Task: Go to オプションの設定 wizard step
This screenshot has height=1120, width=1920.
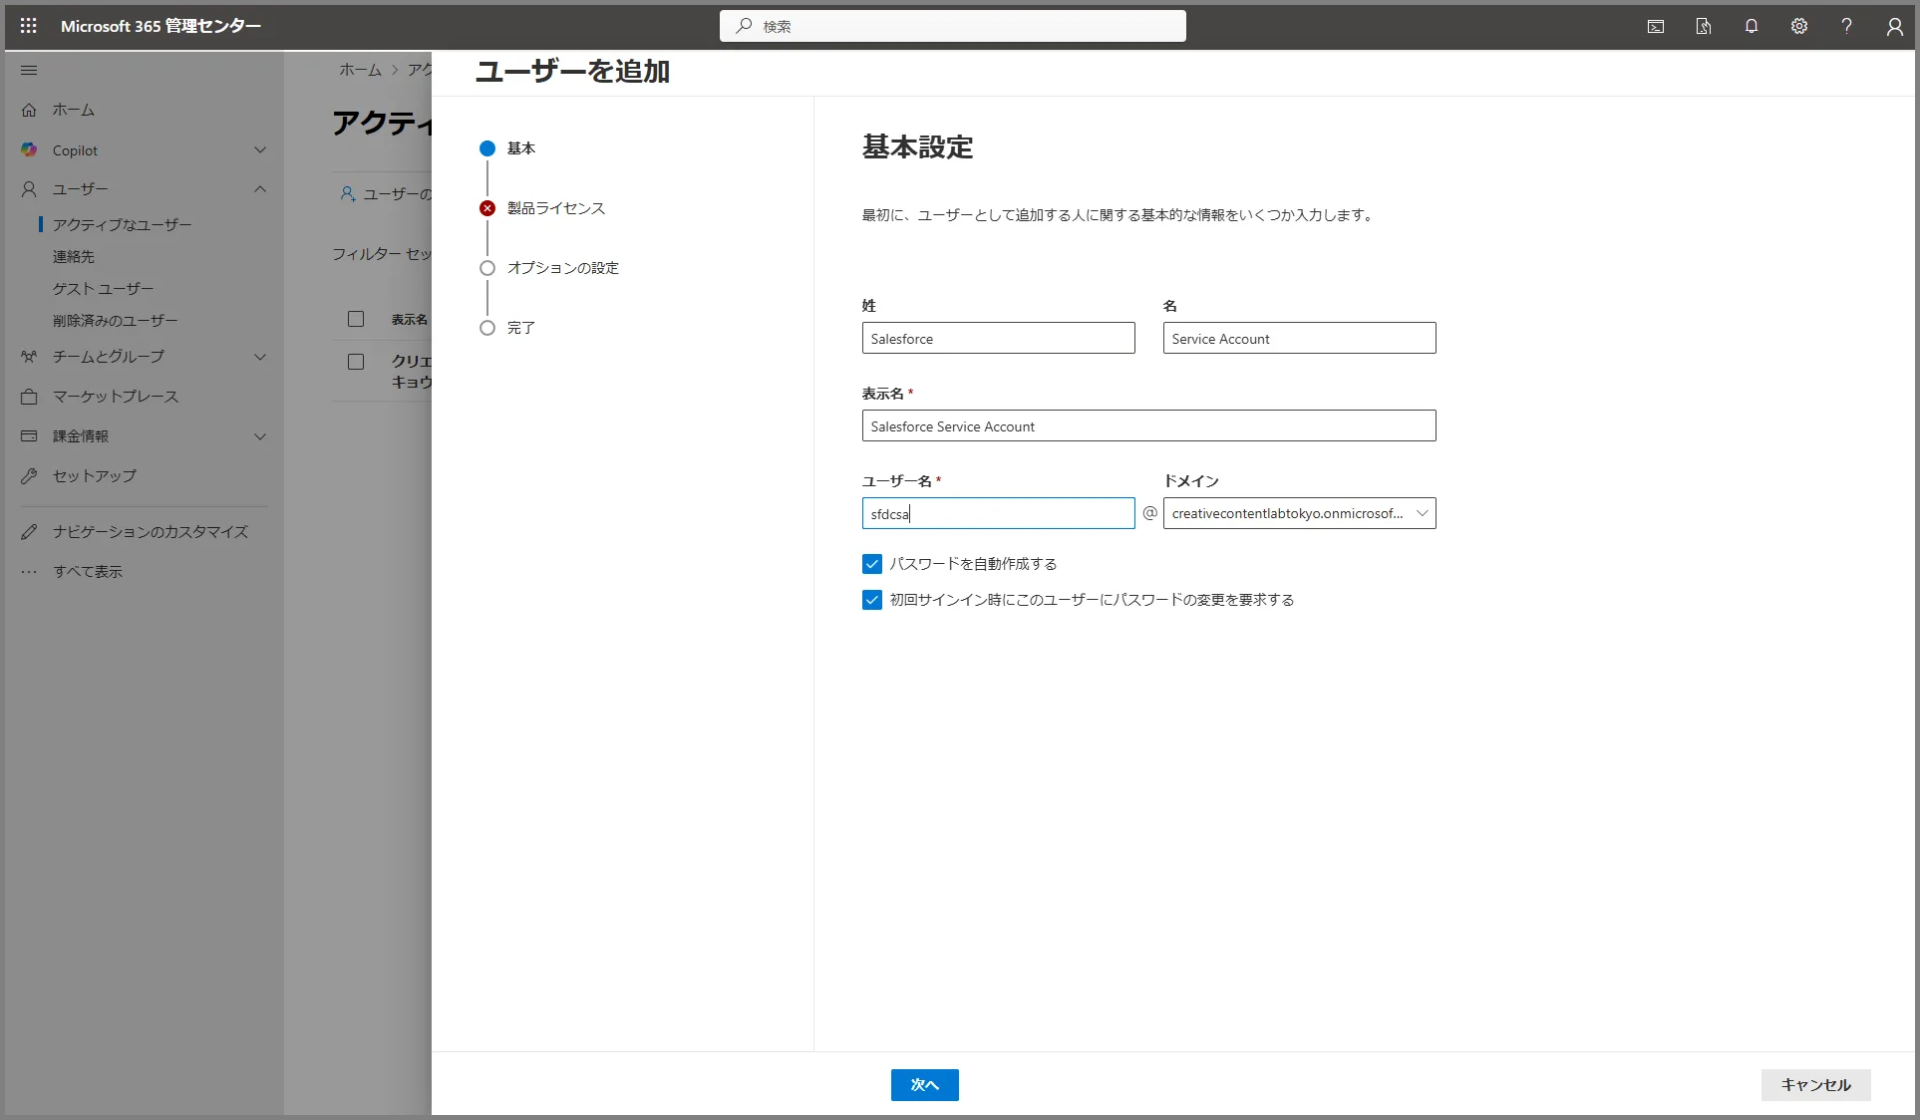Action: point(562,268)
